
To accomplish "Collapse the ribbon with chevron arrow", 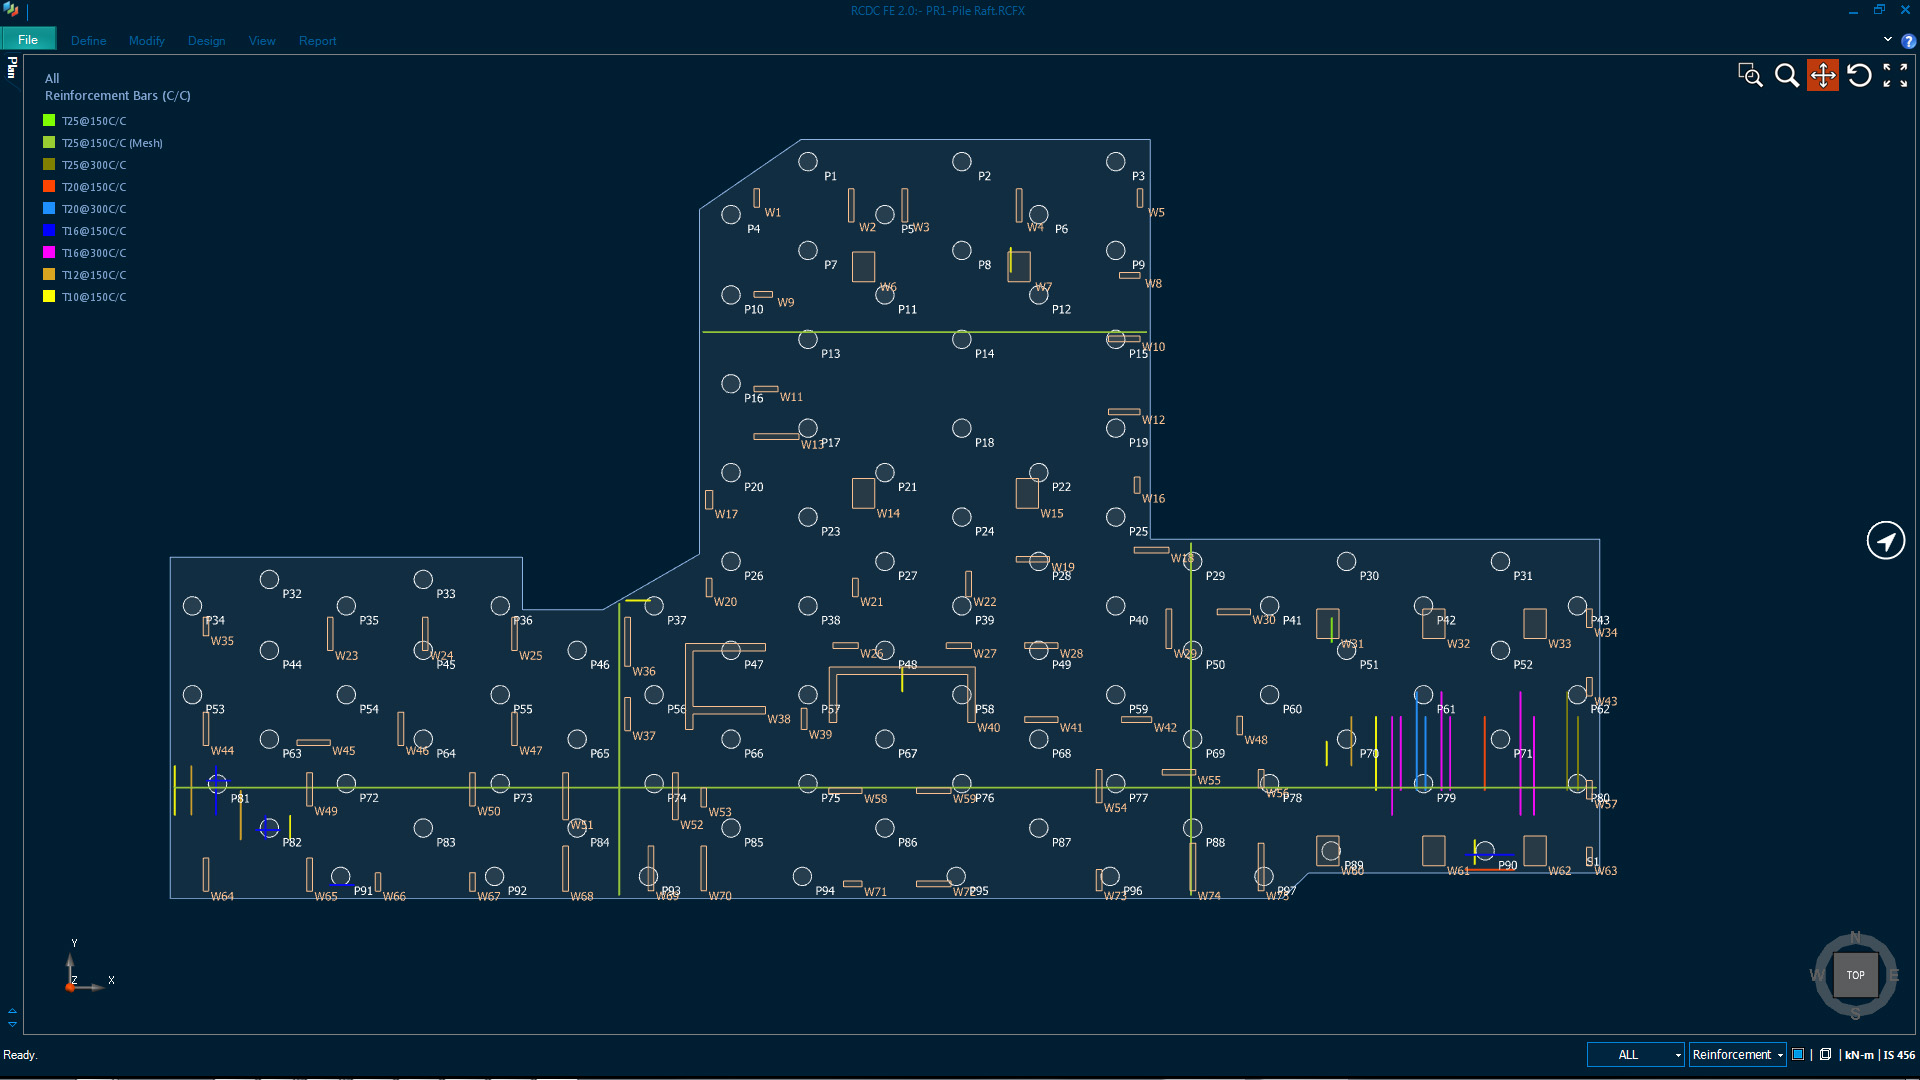I will tap(1888, 40).
